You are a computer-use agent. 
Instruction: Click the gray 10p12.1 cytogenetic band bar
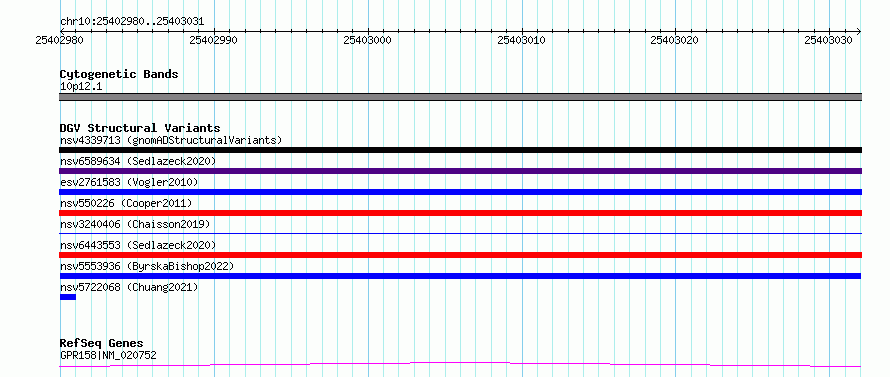(x=460, y=97)
